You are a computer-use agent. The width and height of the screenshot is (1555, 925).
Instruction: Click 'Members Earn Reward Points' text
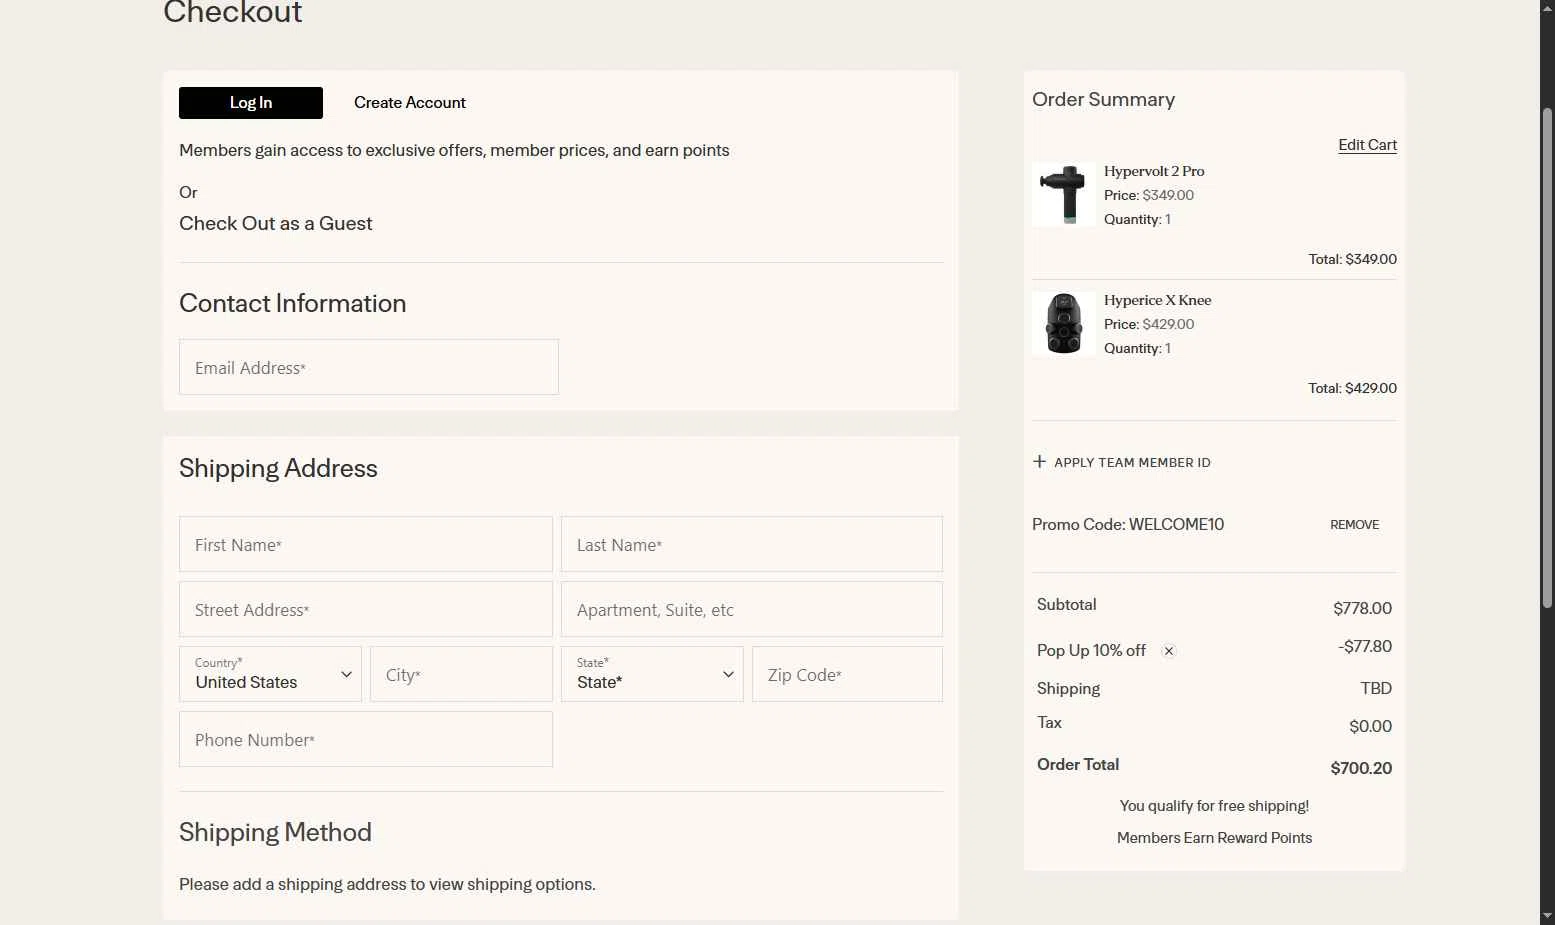(x=1214, y=838)
